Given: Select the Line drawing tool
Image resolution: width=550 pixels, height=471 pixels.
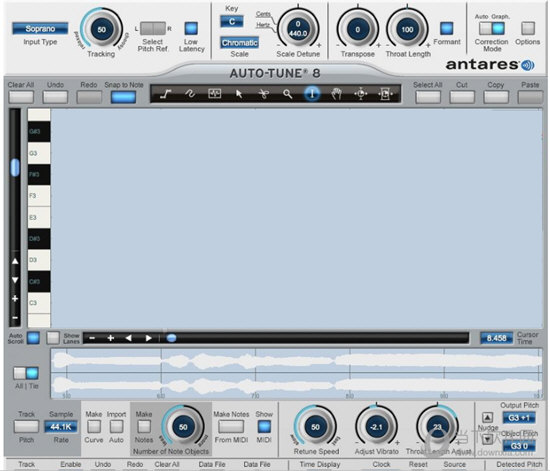Looking at the screenshot, I should pyautogui.click(x=165, y=94).
